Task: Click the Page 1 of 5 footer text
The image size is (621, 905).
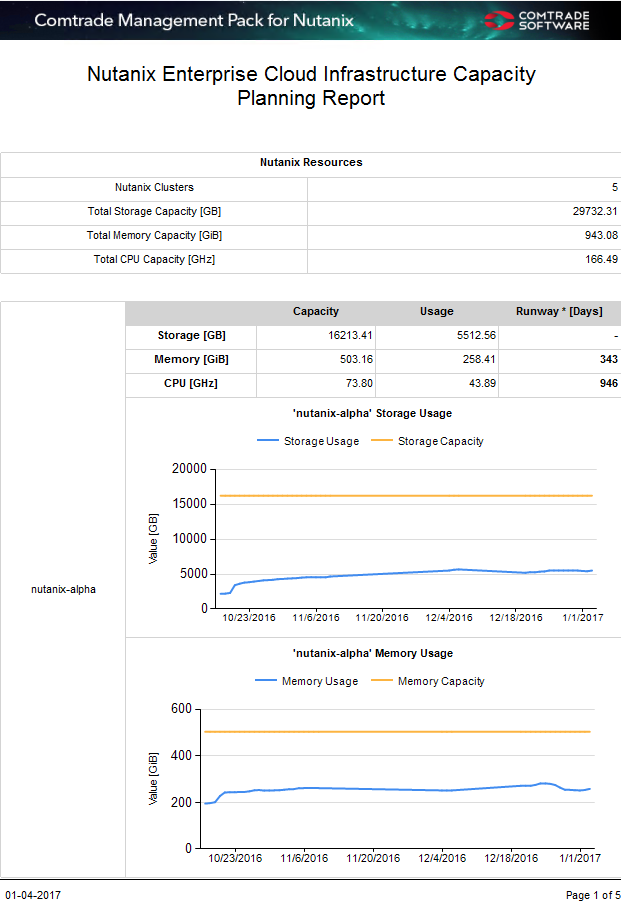Action: pos(593,895)
